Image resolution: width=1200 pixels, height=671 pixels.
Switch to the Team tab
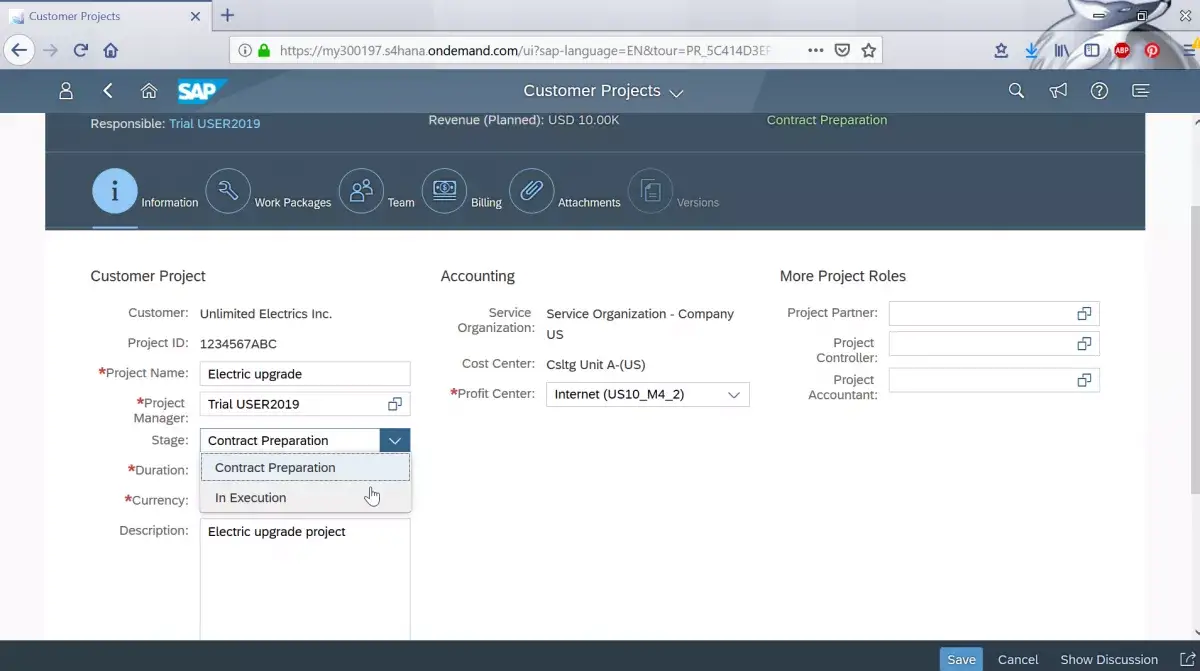point(401,202)
